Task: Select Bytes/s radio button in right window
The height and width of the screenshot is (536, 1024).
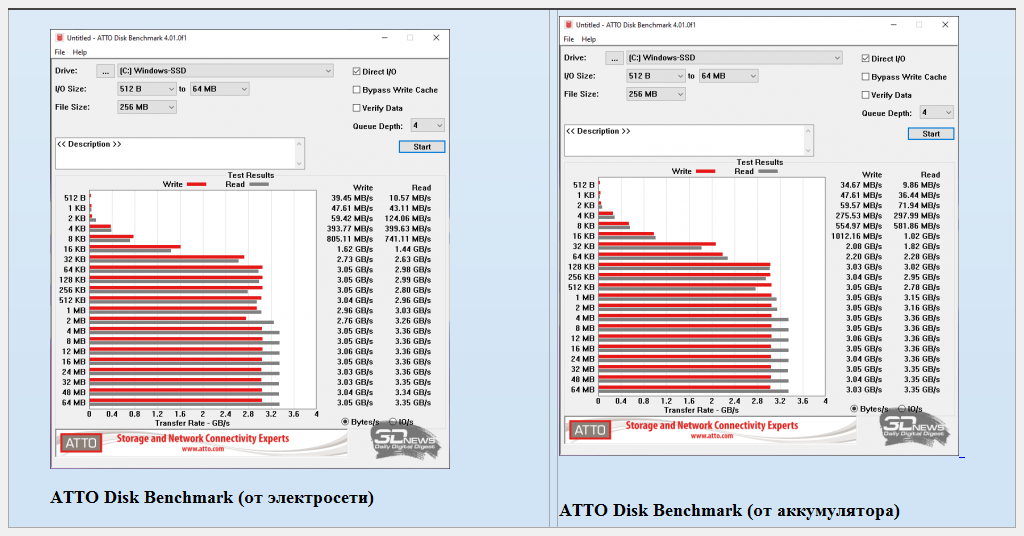Action: tap(854, 409)
